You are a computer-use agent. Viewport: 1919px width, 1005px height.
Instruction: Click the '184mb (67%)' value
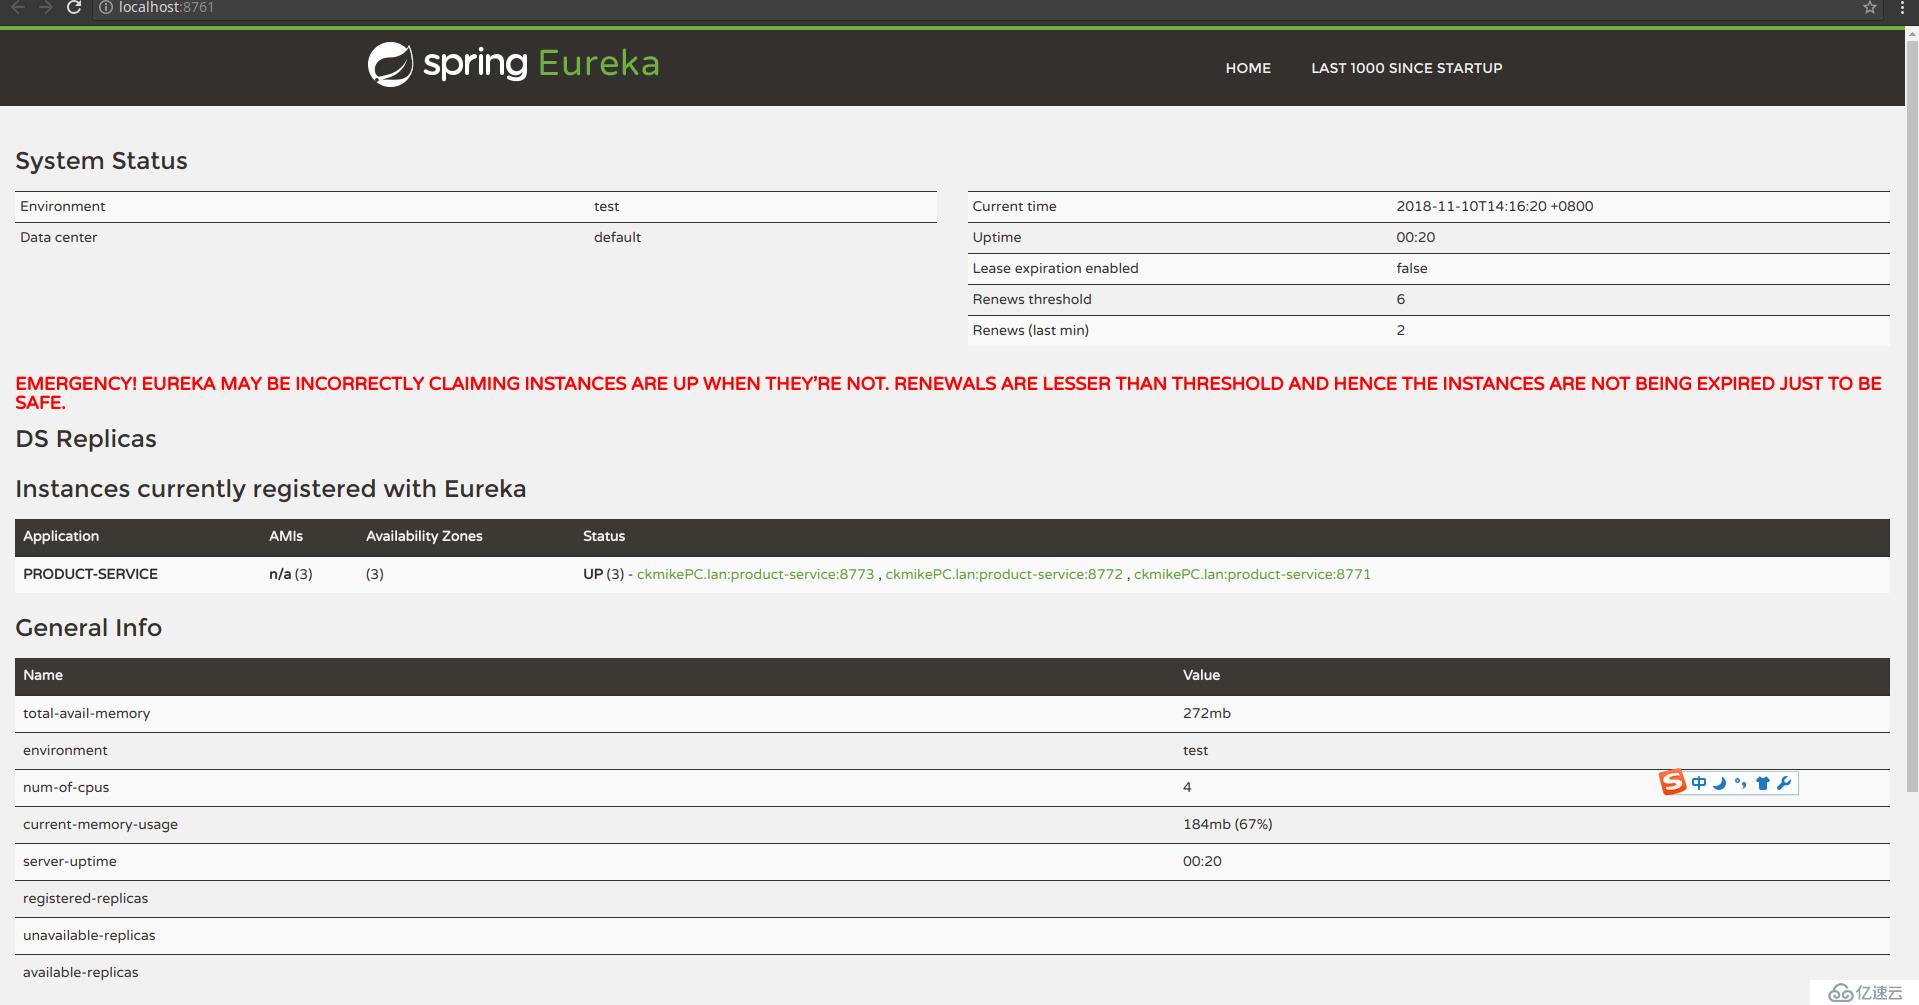click(1227, 824)
